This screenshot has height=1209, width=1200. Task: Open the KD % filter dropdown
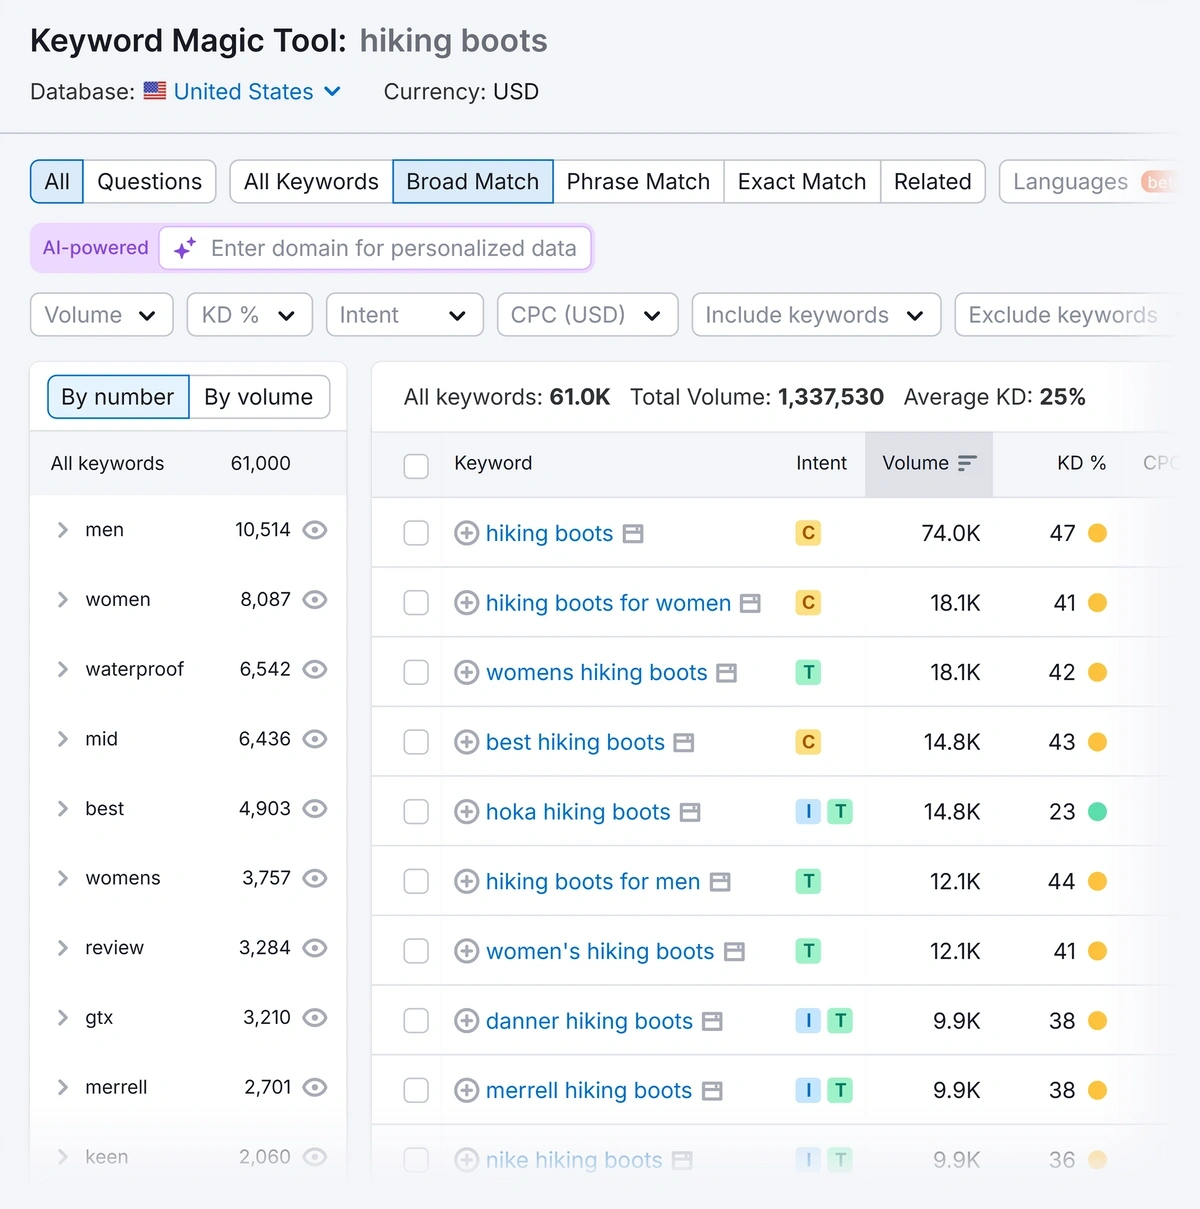click(x=249, y=315)
